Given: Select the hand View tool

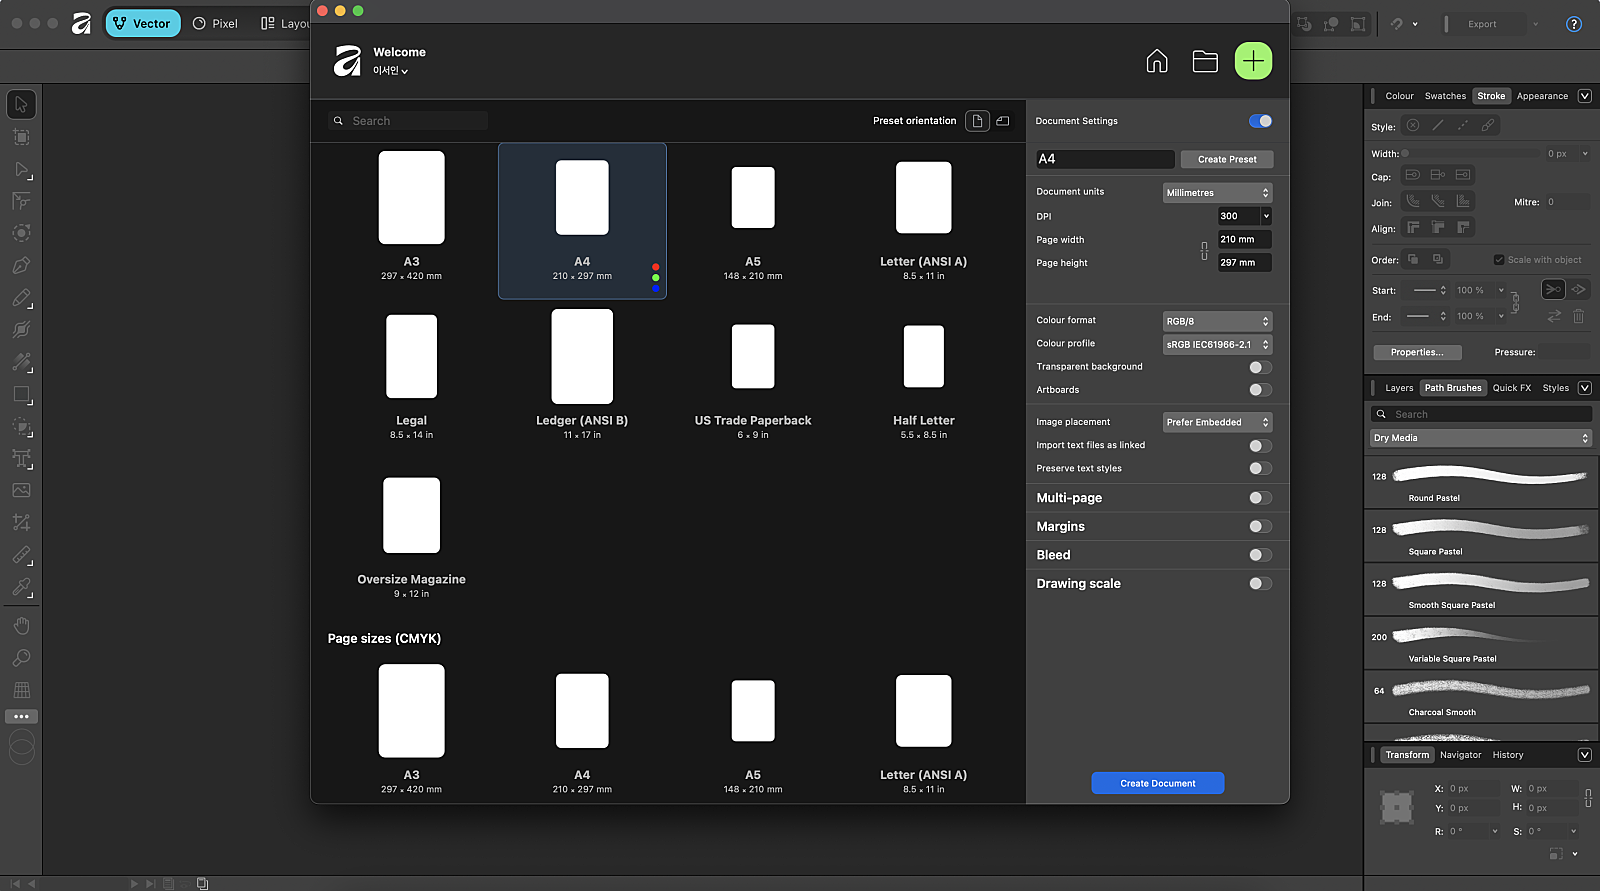Looking at the screenshot, I should point(21,626).
